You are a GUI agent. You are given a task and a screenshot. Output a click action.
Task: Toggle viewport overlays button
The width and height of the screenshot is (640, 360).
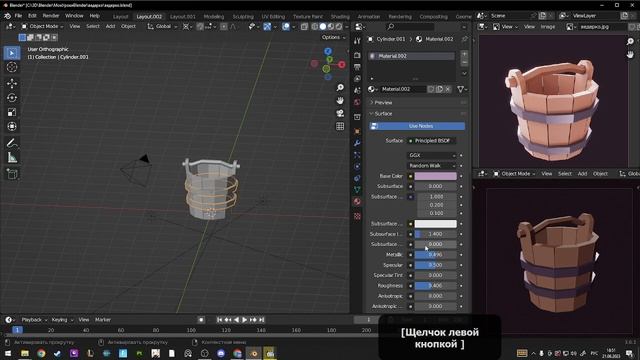coord(286,27)
